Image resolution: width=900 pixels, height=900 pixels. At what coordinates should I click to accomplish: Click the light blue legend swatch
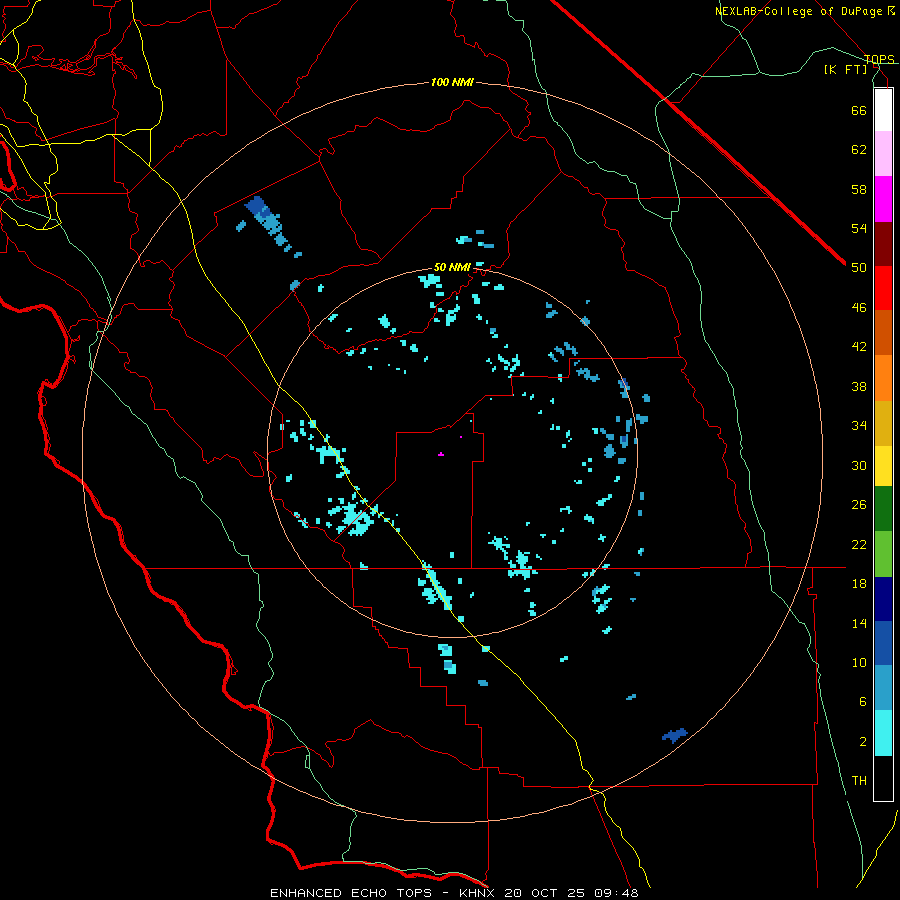click(883, 688)
